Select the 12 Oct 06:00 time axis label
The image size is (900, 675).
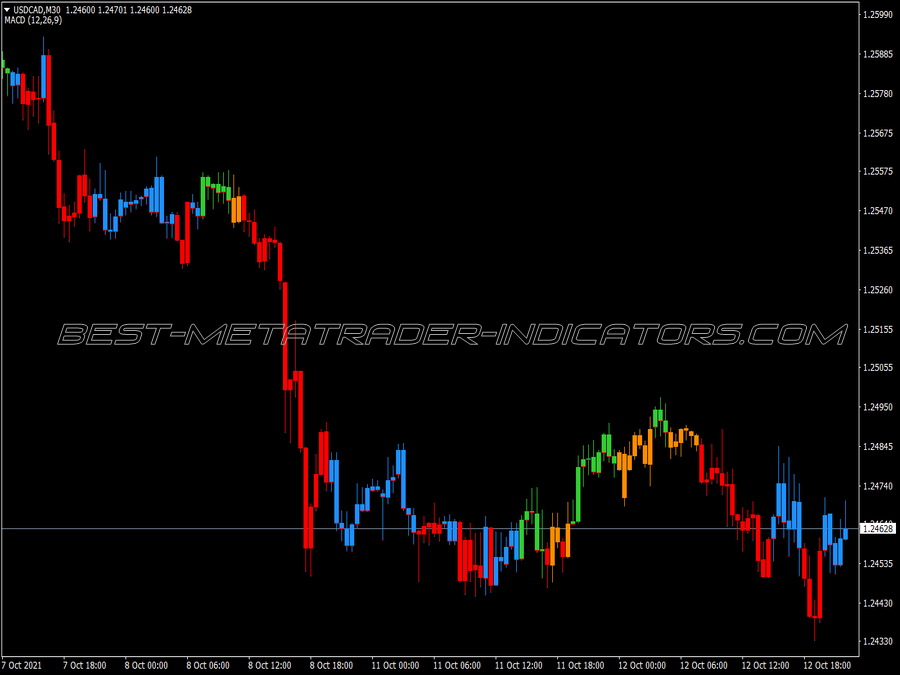click(704, 666)
